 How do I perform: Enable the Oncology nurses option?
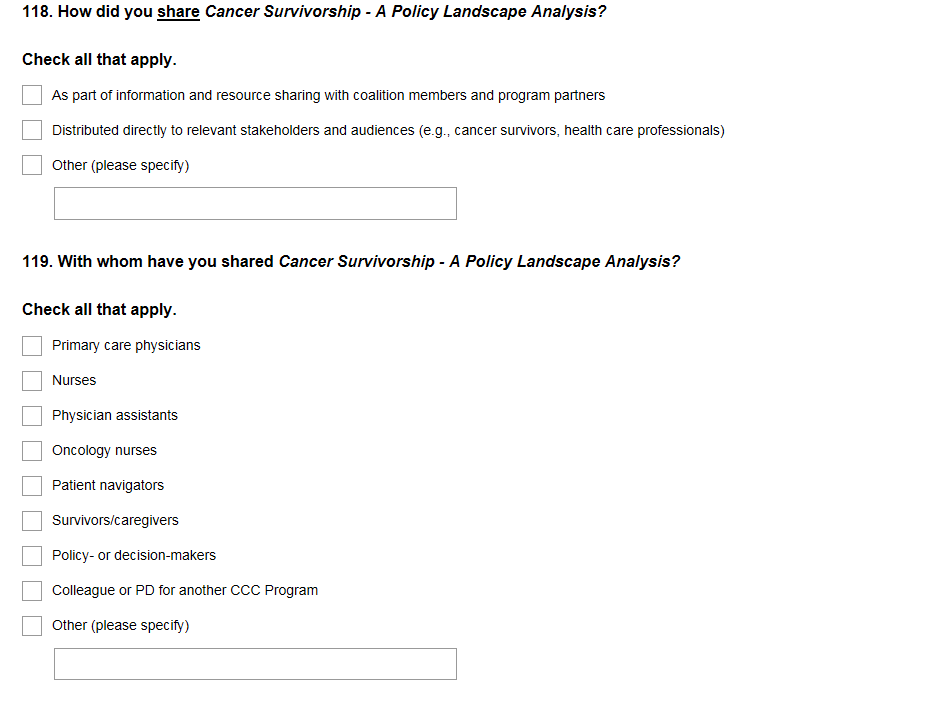(32, 451)
